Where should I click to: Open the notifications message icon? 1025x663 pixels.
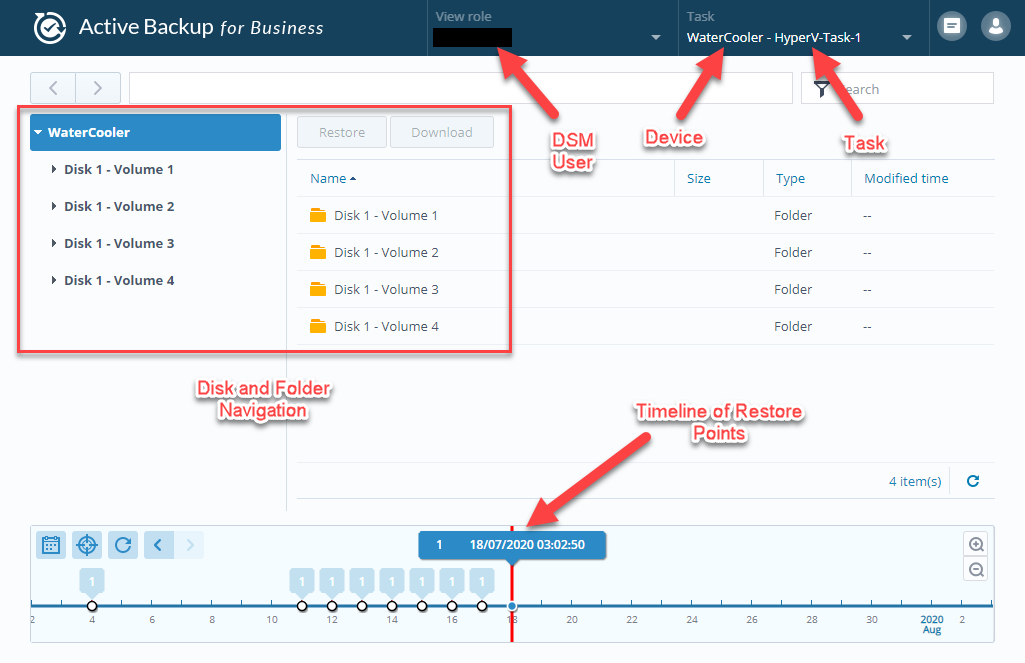(x=952, y=26)
